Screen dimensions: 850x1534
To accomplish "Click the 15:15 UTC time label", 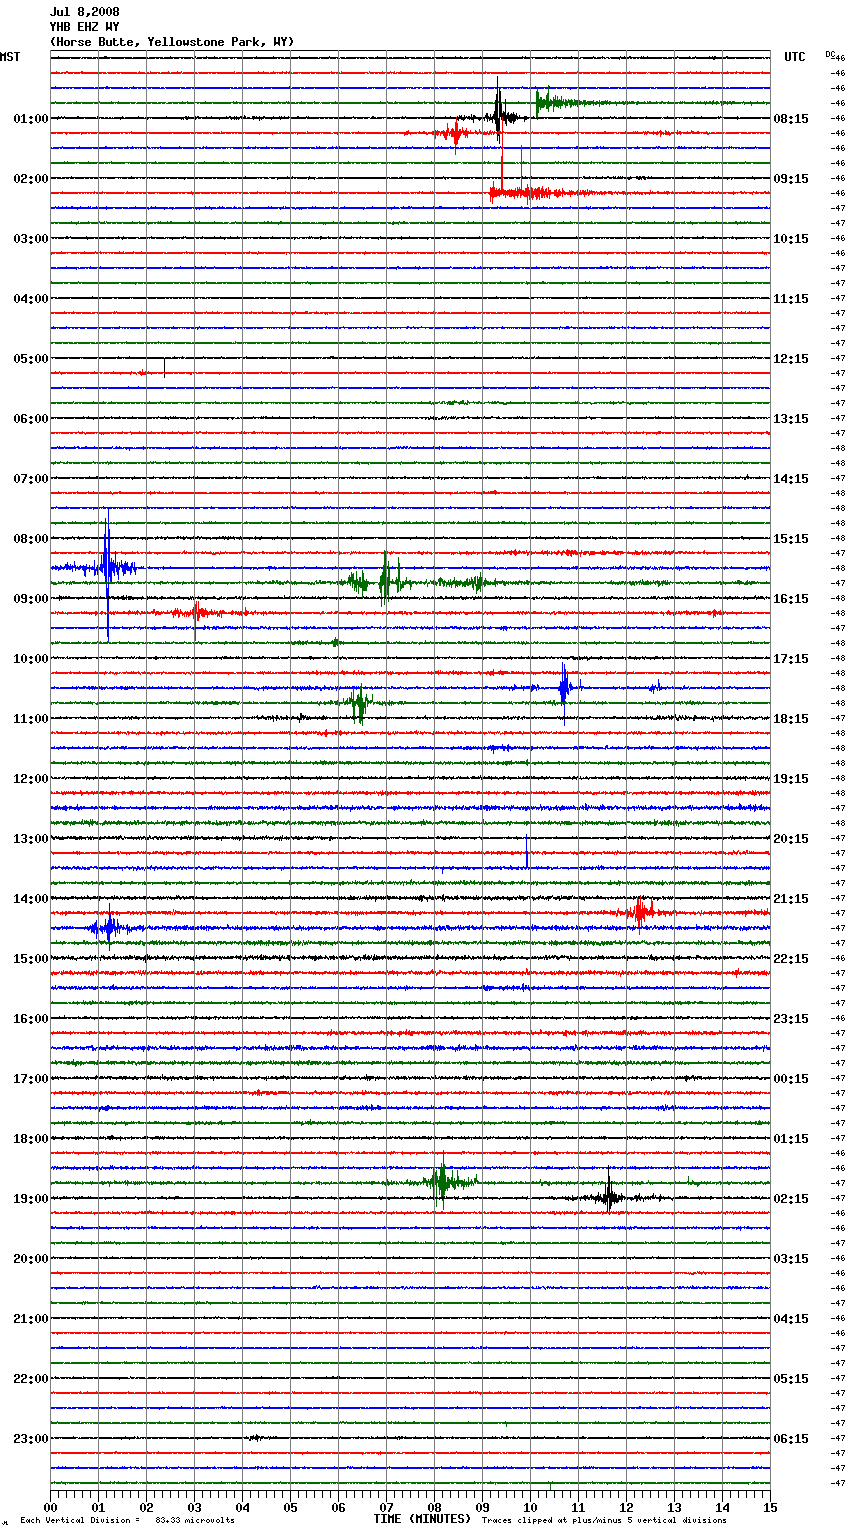I will [791, 539].
